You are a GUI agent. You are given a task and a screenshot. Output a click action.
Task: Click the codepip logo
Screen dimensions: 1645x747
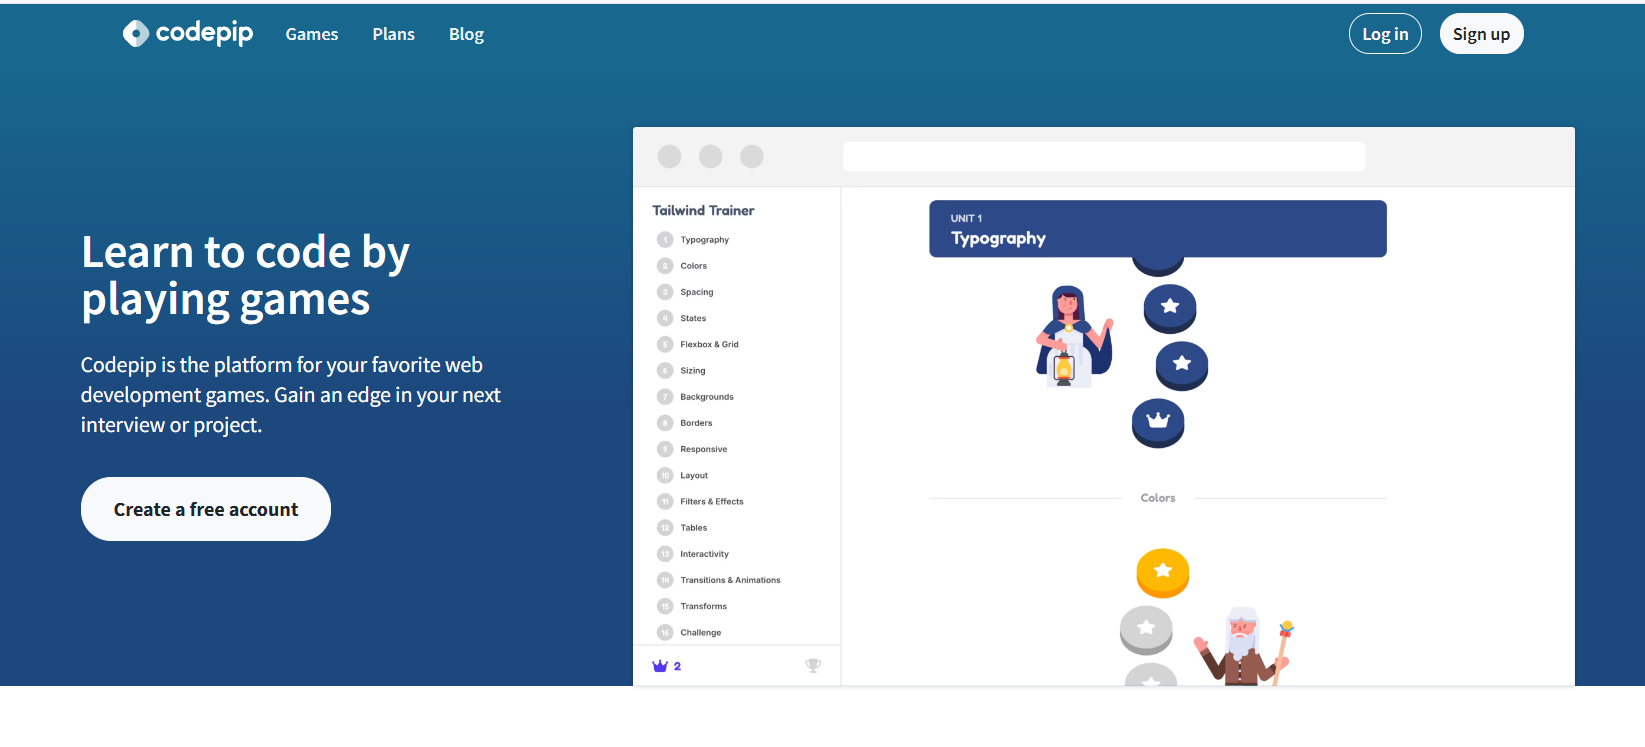coord(188,33)
